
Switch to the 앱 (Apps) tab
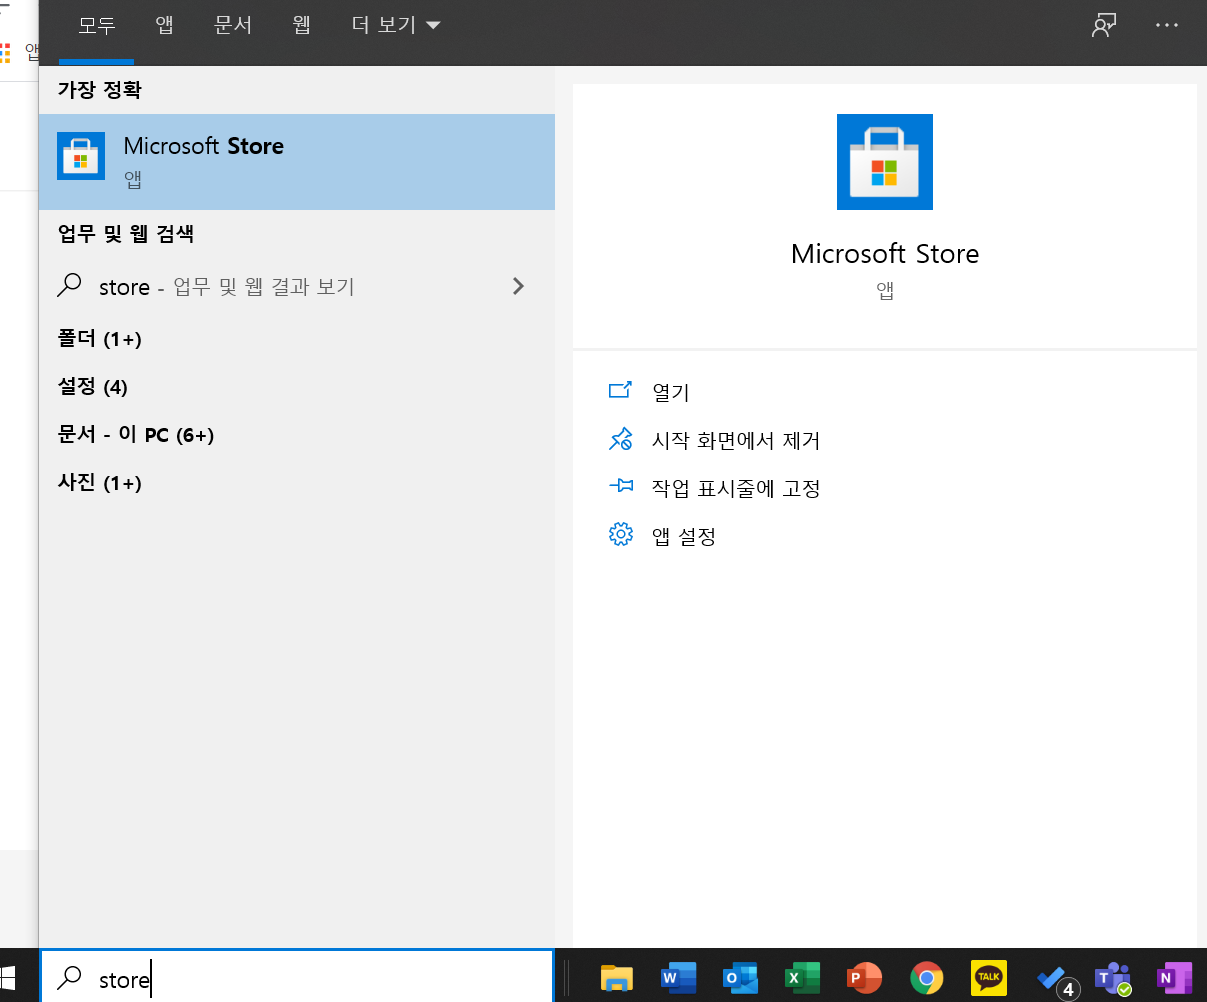(x=165, y=25)
